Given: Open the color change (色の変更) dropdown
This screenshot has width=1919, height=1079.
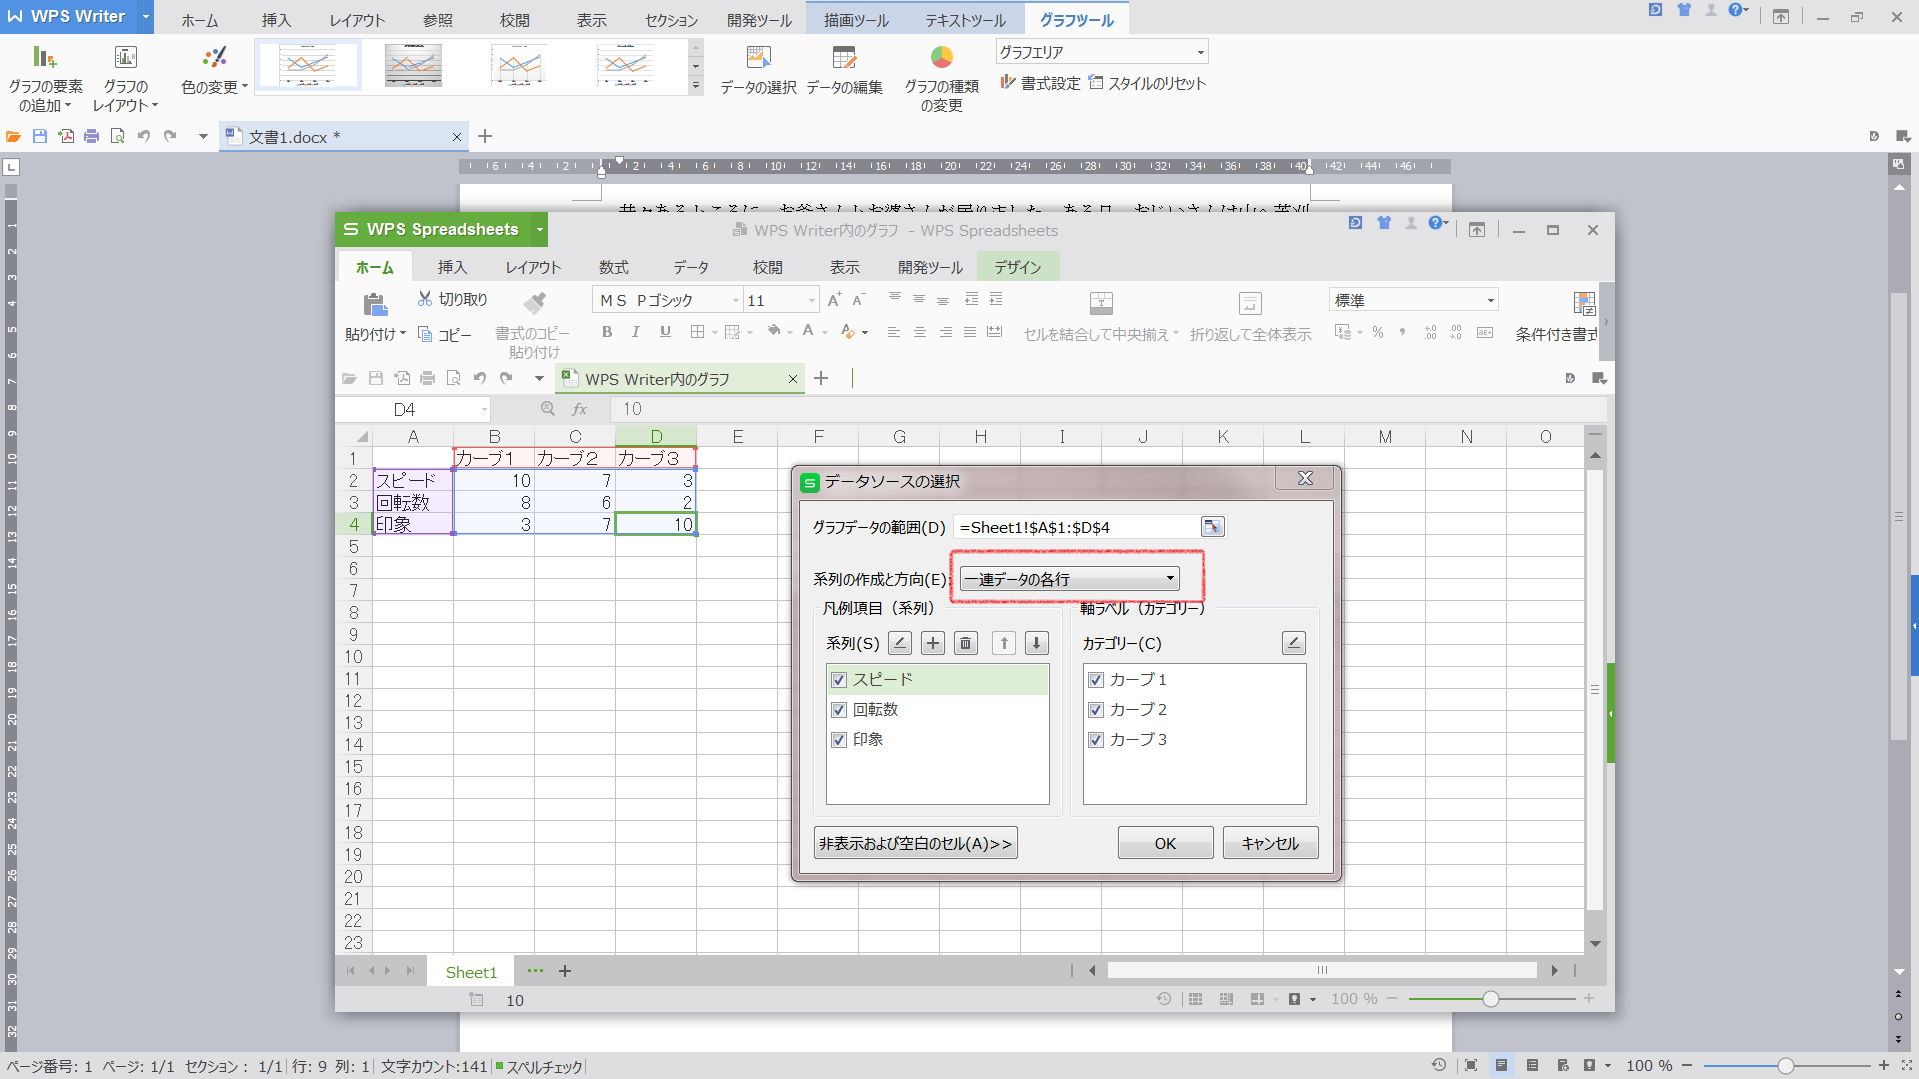Looking at the screenshot, I should point(214,70).
